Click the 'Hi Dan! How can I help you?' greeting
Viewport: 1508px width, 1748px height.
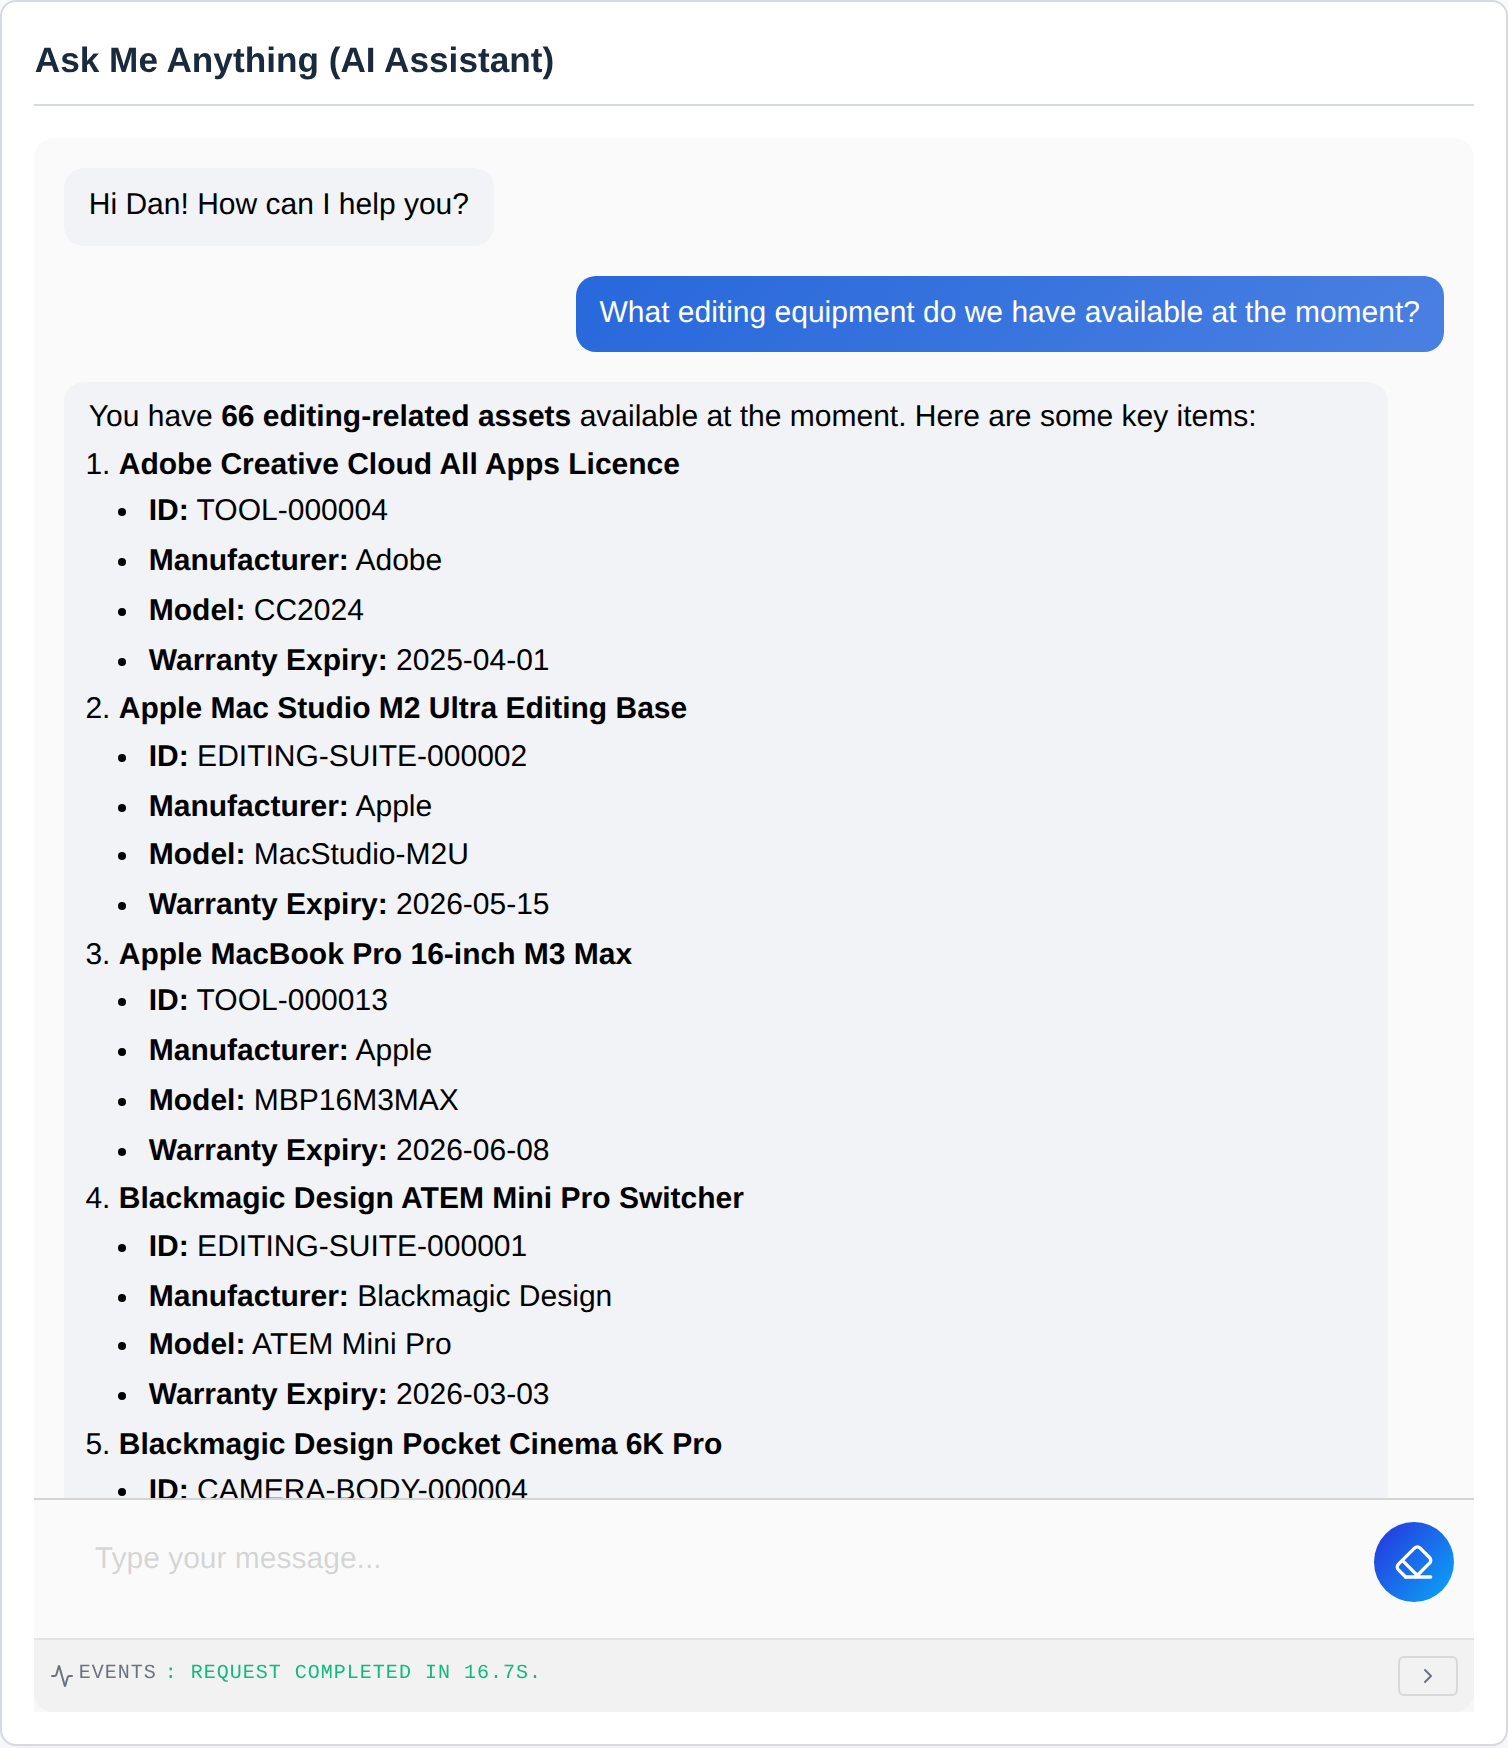click(278, 205)
